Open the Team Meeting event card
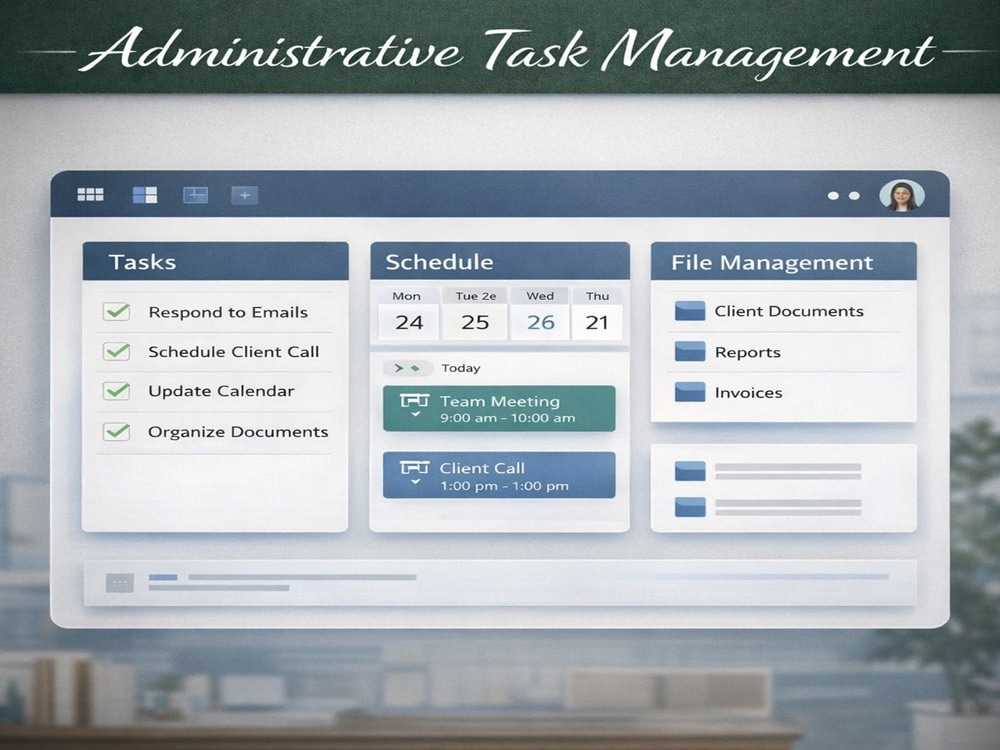Screen dimensions: 1000x750 499,409
